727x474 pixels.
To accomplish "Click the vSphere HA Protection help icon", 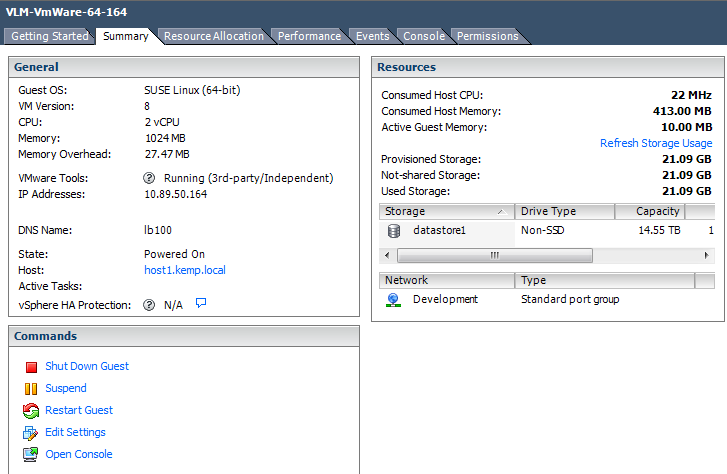I will click(149, 305).
